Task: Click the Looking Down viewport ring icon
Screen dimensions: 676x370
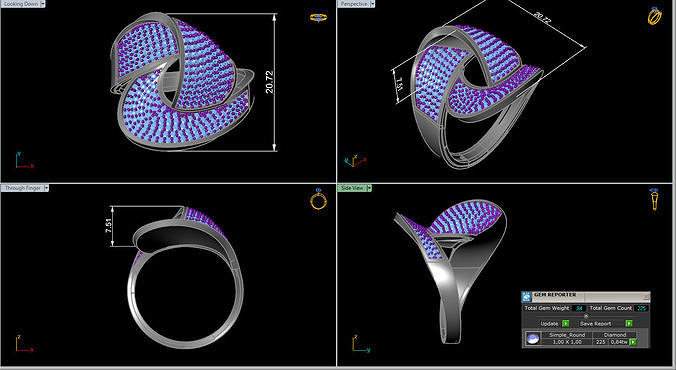Action: [x=318, y=18]
